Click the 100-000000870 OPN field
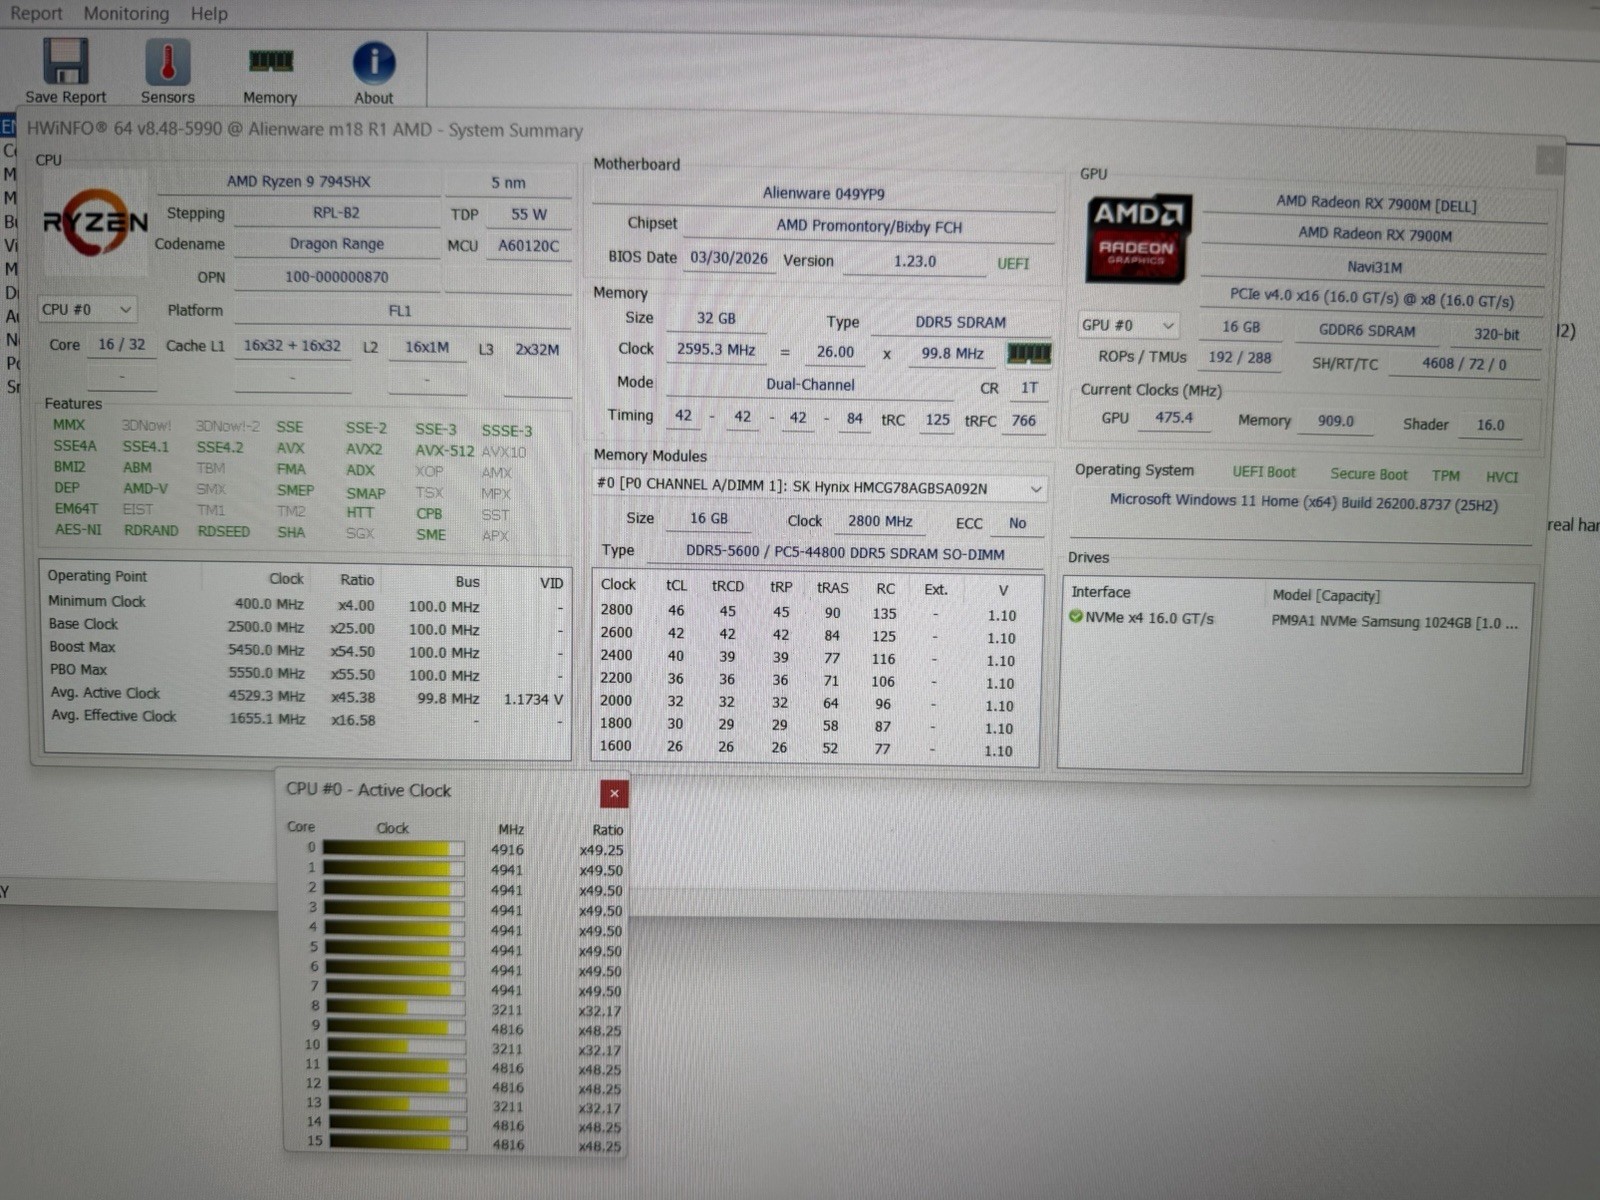 tap(336, 277)
